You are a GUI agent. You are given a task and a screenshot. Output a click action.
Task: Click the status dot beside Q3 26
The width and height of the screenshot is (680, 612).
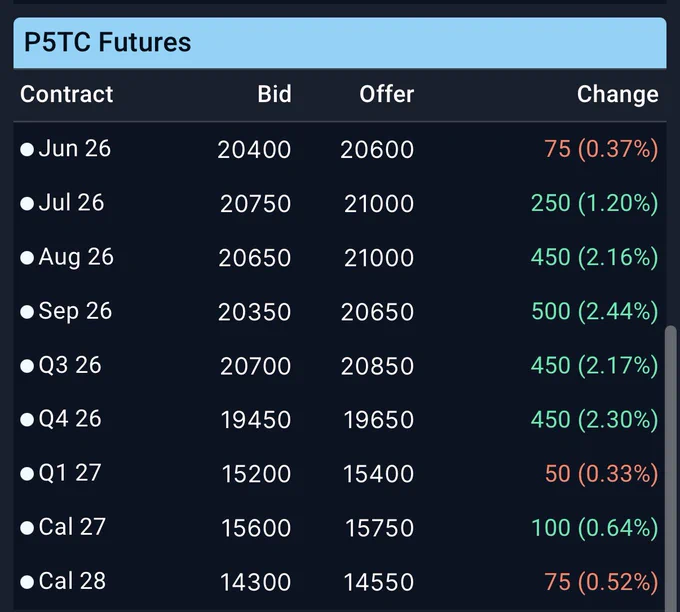[x=27, y=366]
